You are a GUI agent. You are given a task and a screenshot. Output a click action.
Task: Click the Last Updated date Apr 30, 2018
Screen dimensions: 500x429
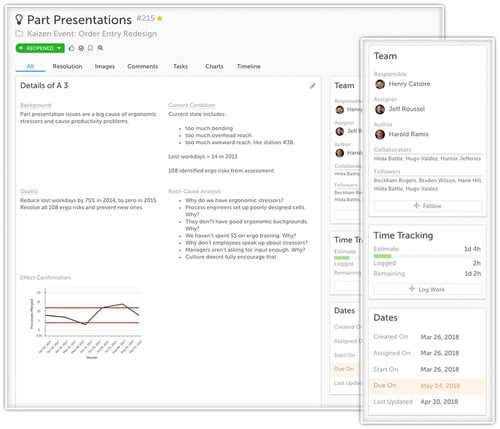pos(439,402)
